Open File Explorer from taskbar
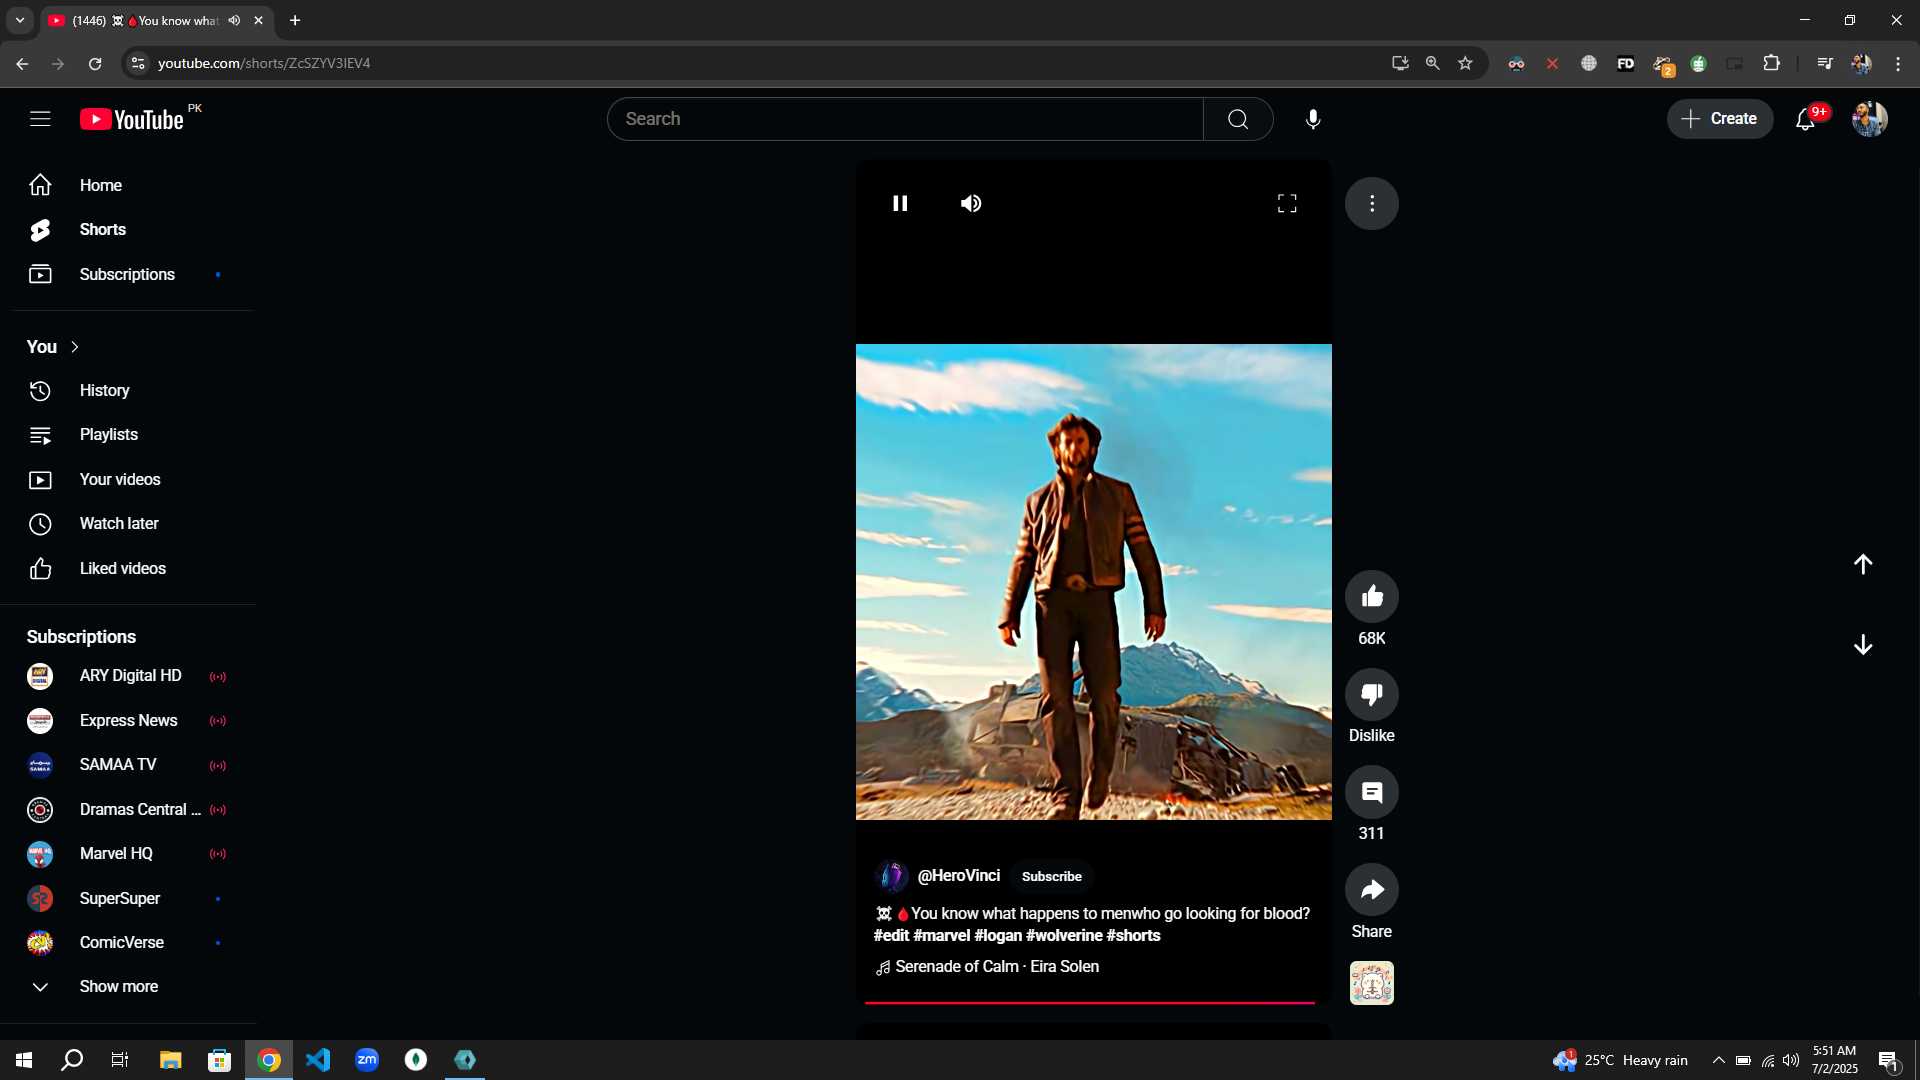The image size is (1920, 1080). point(170,1060)
